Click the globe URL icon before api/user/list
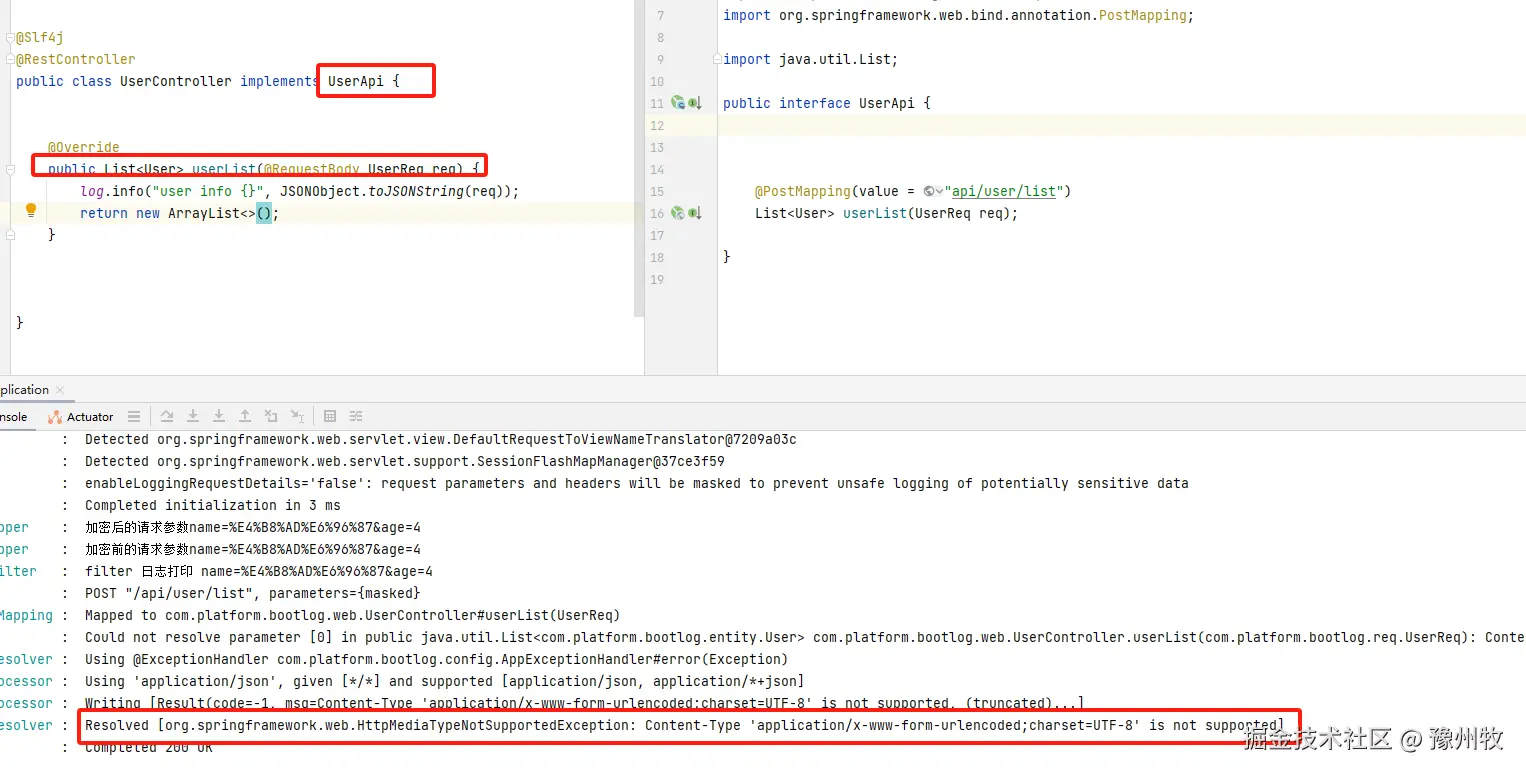Image resolution: width=1526 pixels, height=775 pixels. click(x=929, y=191)
